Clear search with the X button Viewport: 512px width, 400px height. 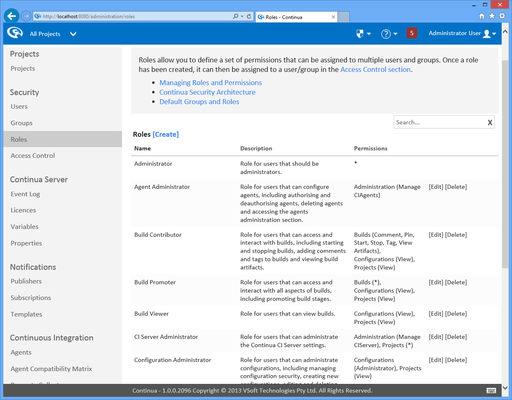pyautogui.click(x=490, y=122)
